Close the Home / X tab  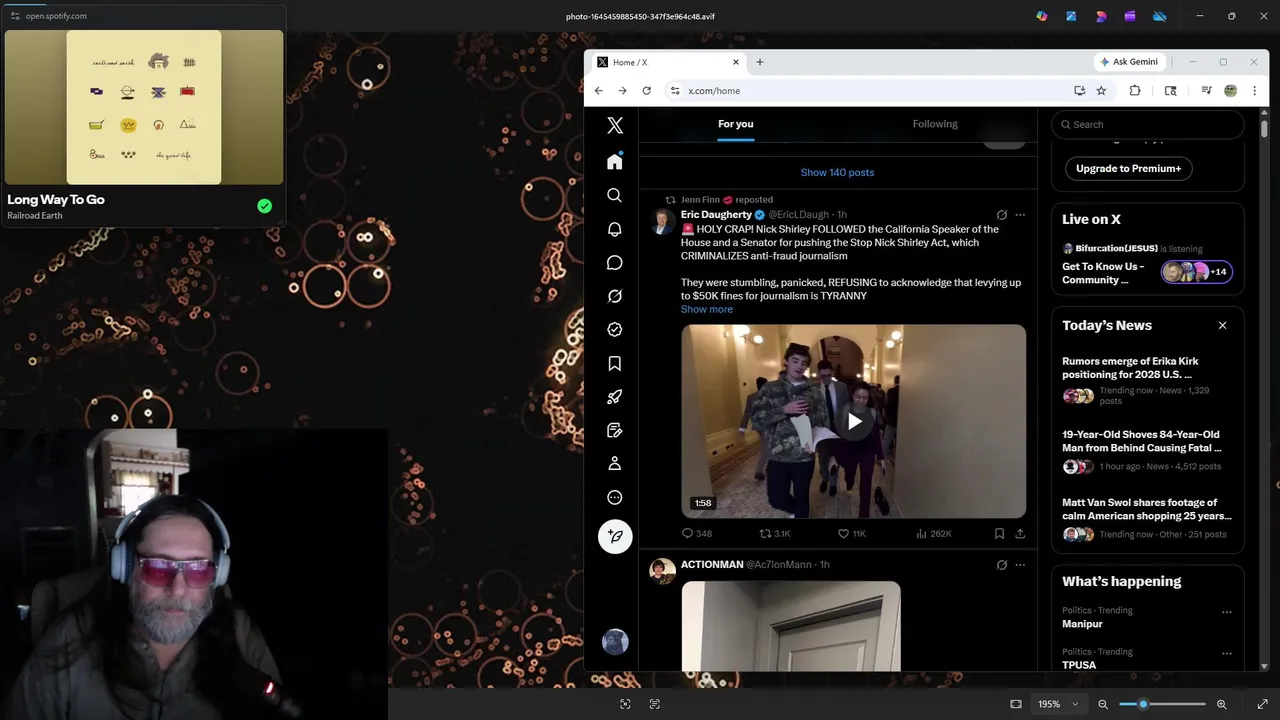736,62
